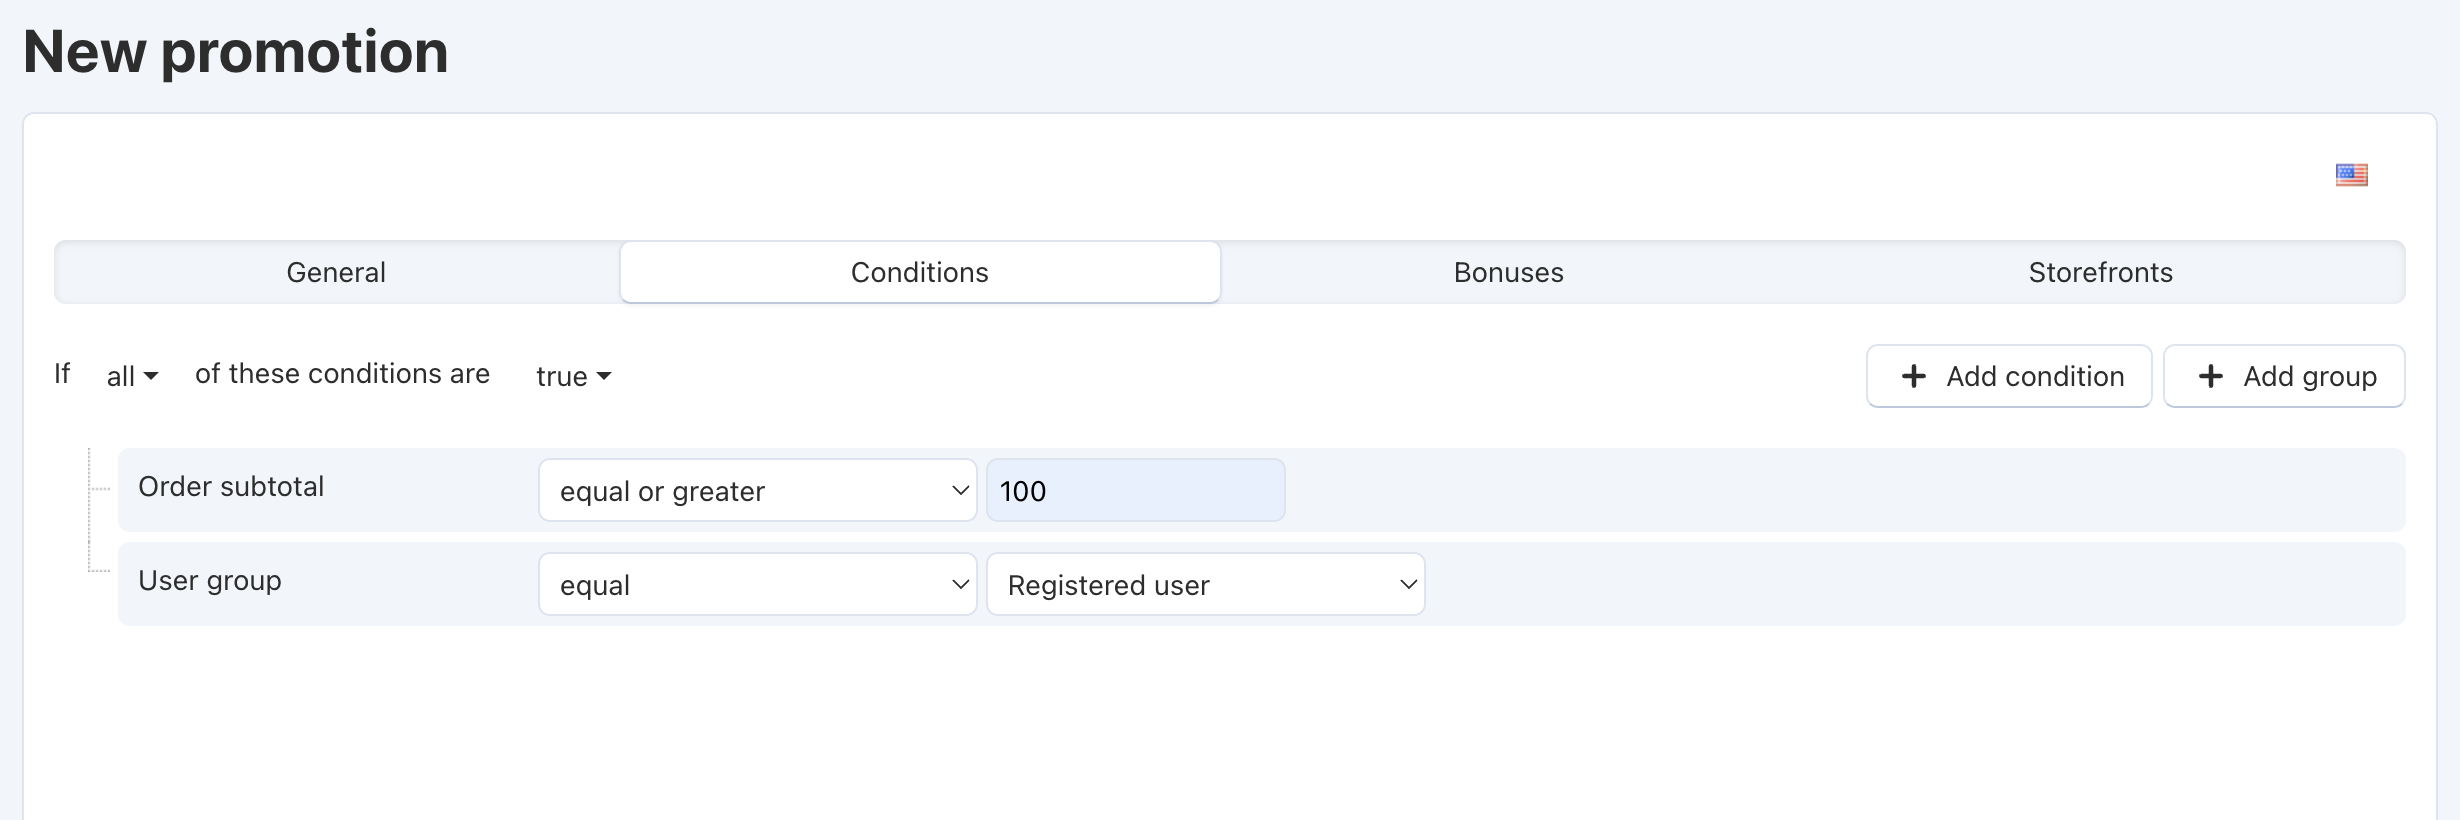Click the caret arrow next to 'all'
The height and width of the screenshot is (820, 2460).
pos(151,376)
